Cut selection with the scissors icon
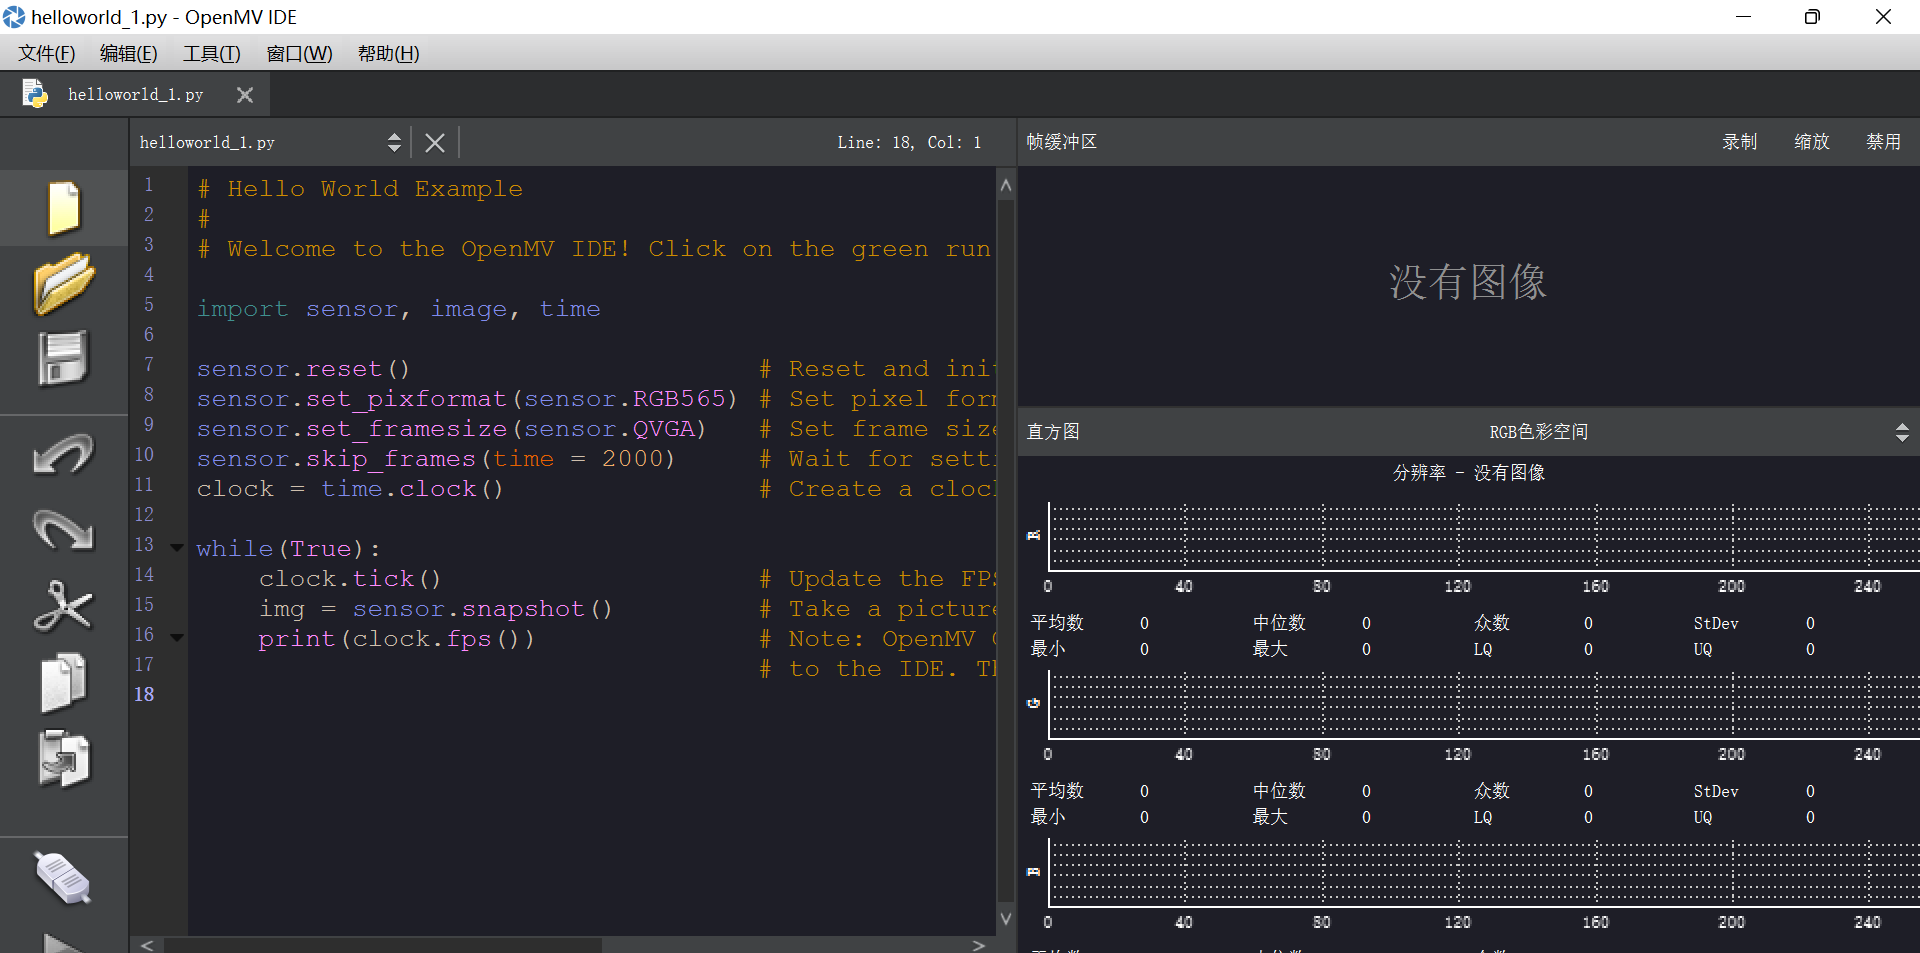Screen dimensions: 1920x953 tap(64, 606)
